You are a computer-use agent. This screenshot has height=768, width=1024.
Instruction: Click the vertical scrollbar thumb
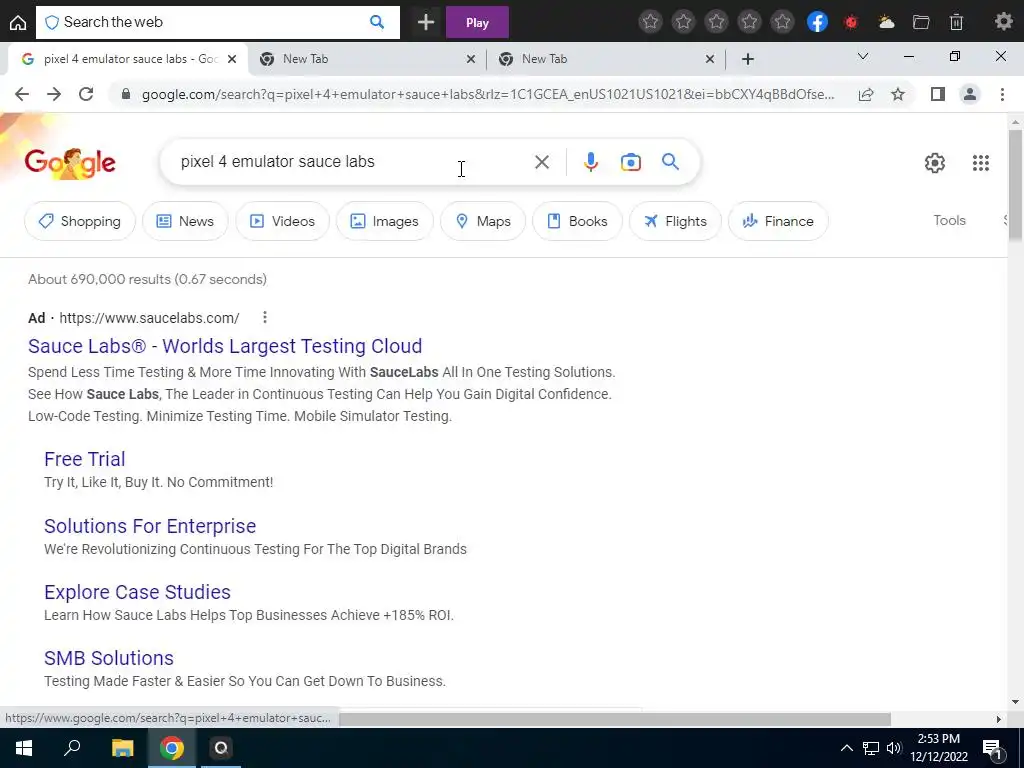(1015, 186)
